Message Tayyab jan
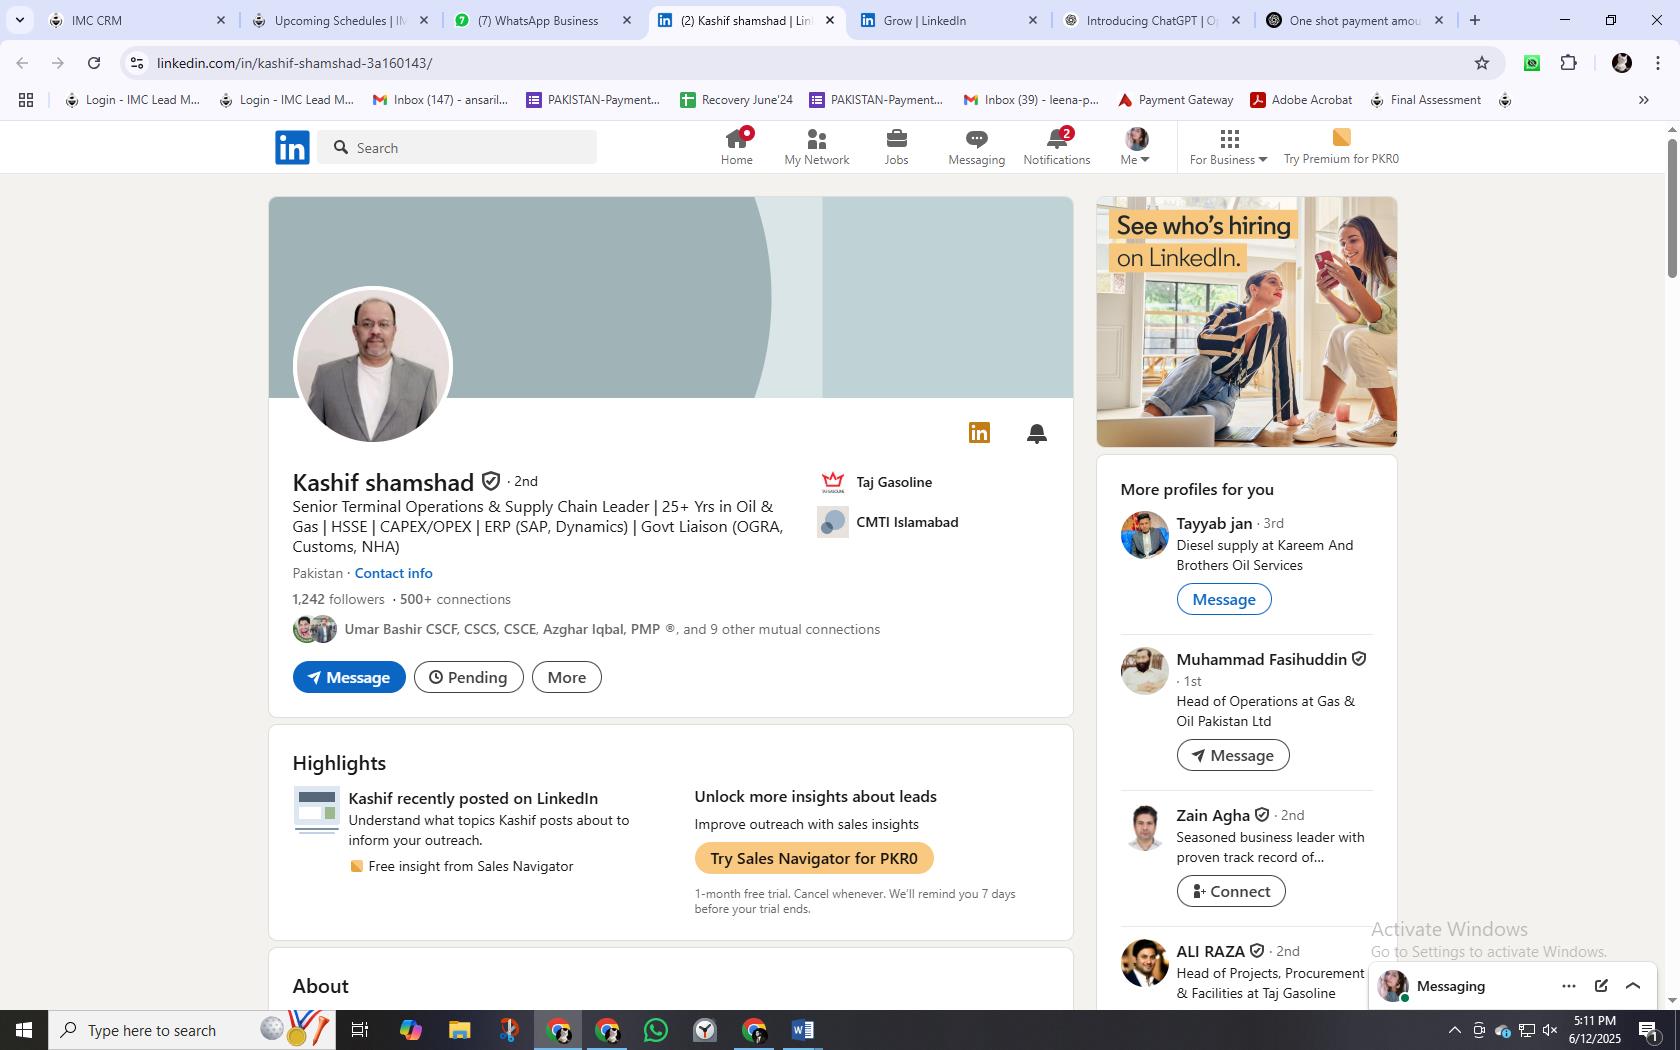1680x1050 pixels. [x=1224, y=599]
